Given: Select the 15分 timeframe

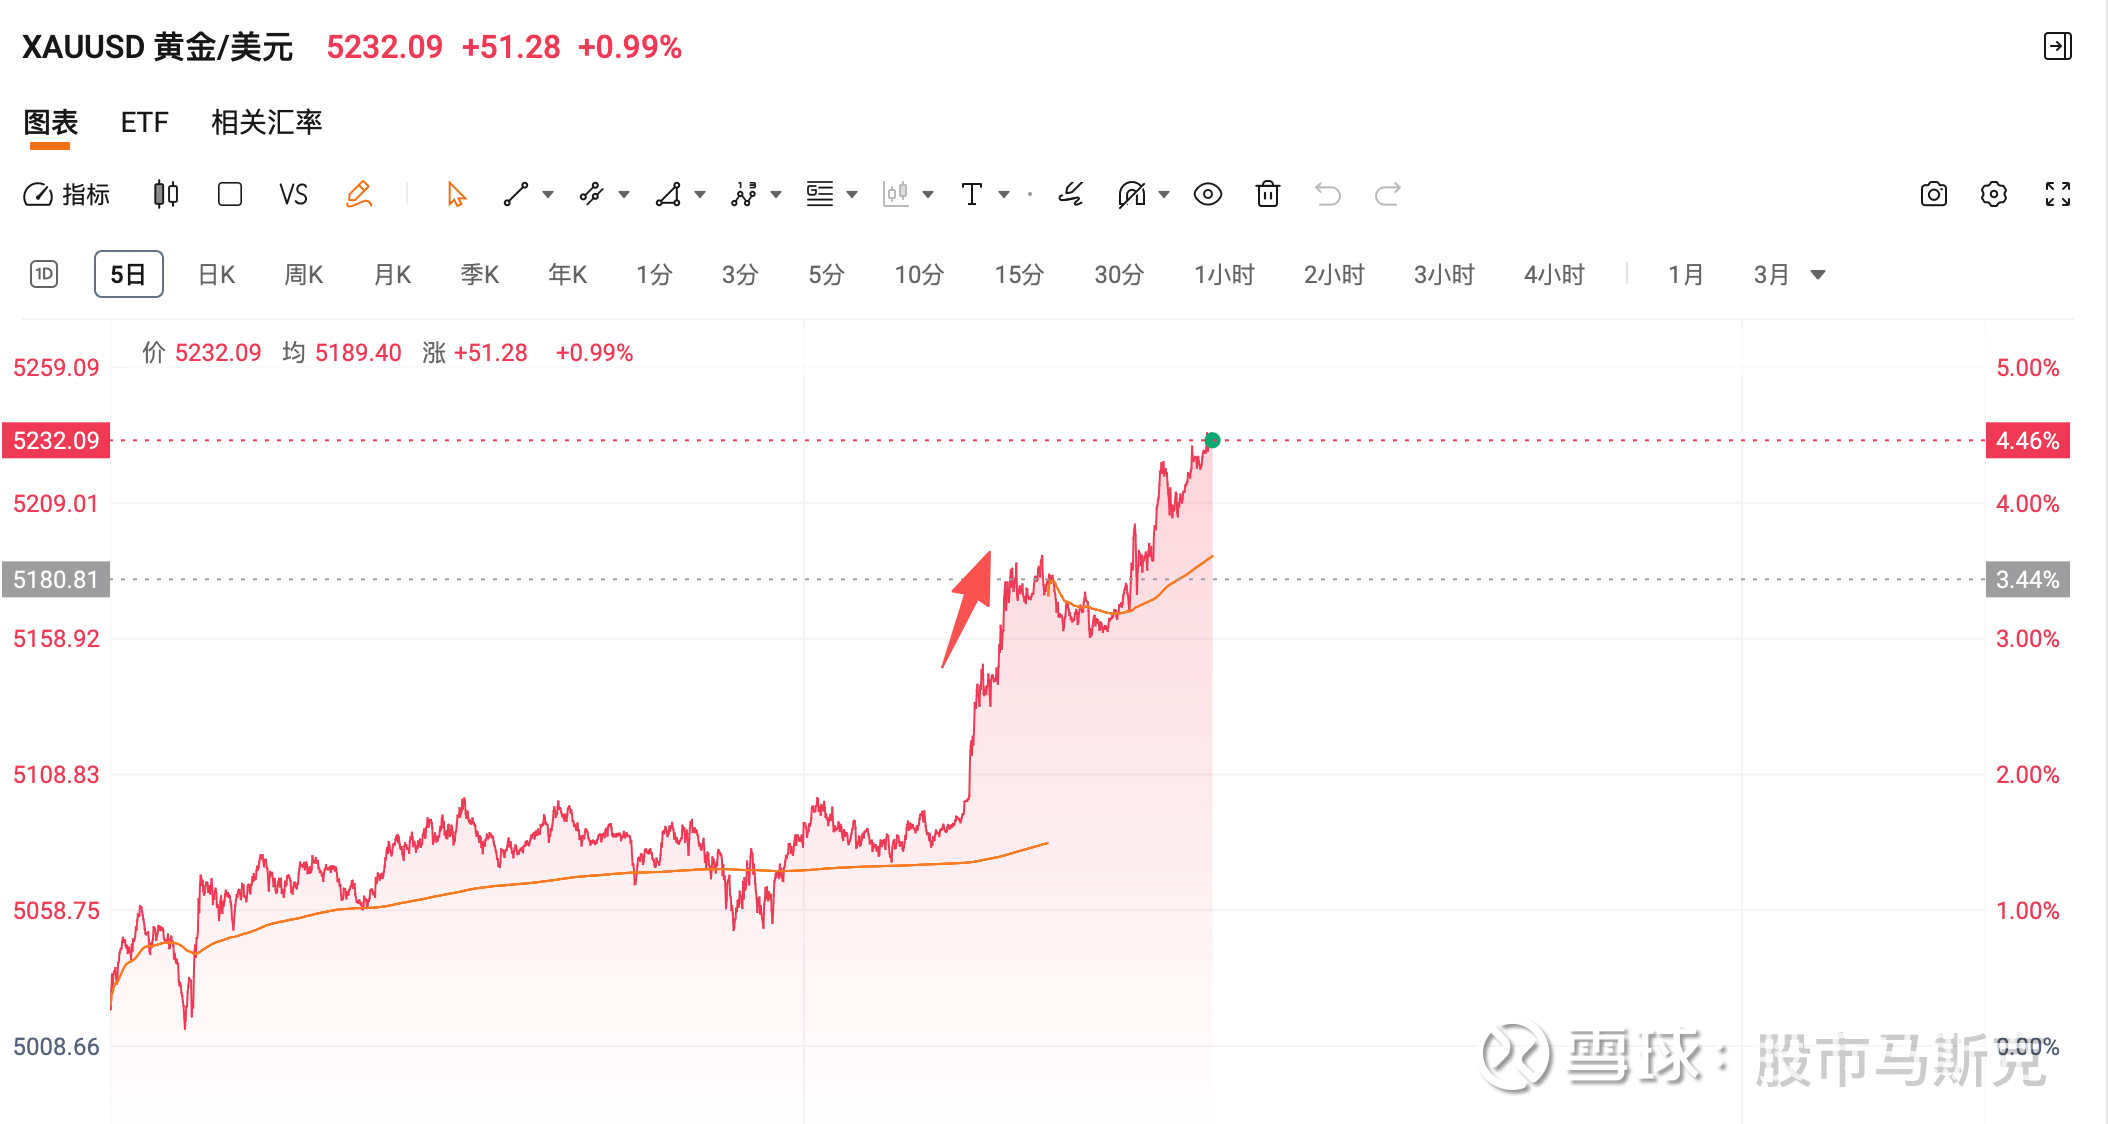Looking at the screenshot, I should pyautogui.click(x=1018, y=275).
